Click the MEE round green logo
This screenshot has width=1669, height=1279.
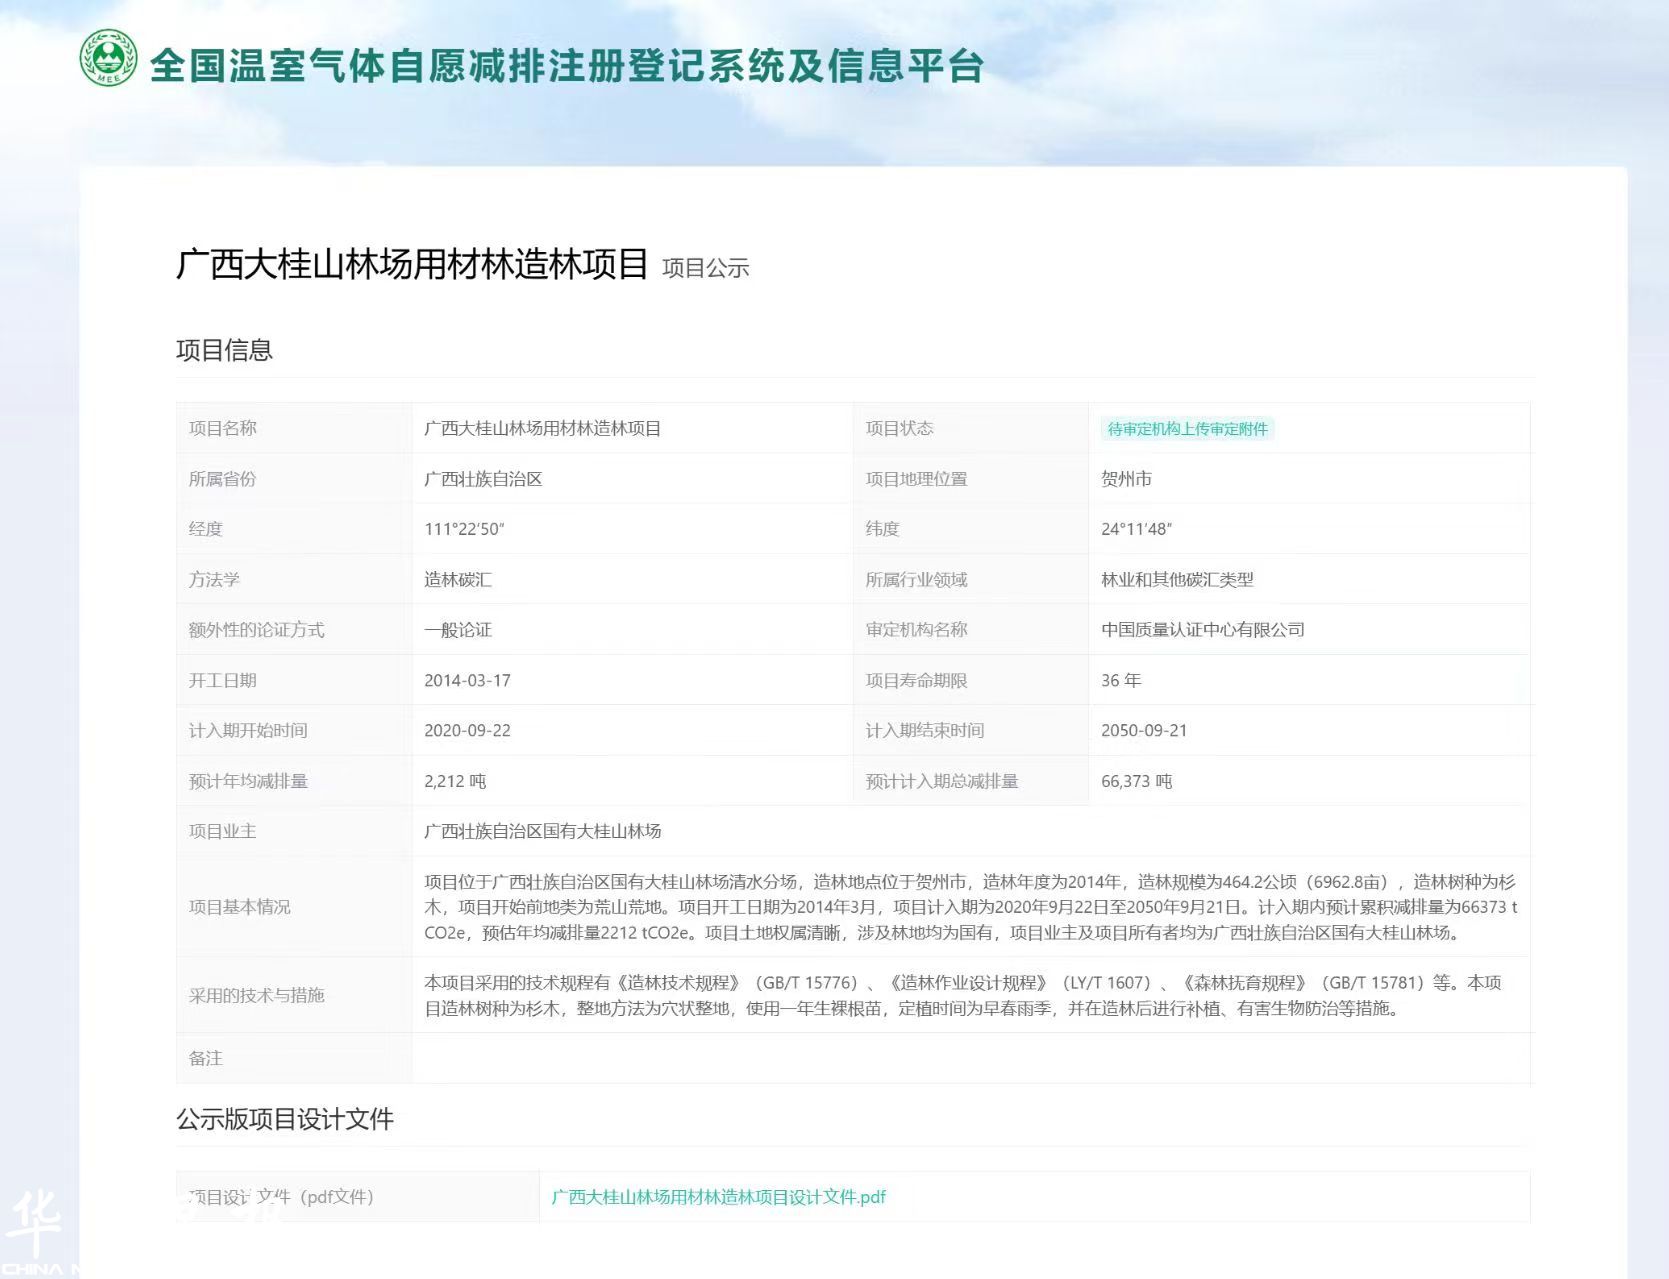tap(108, 58)
